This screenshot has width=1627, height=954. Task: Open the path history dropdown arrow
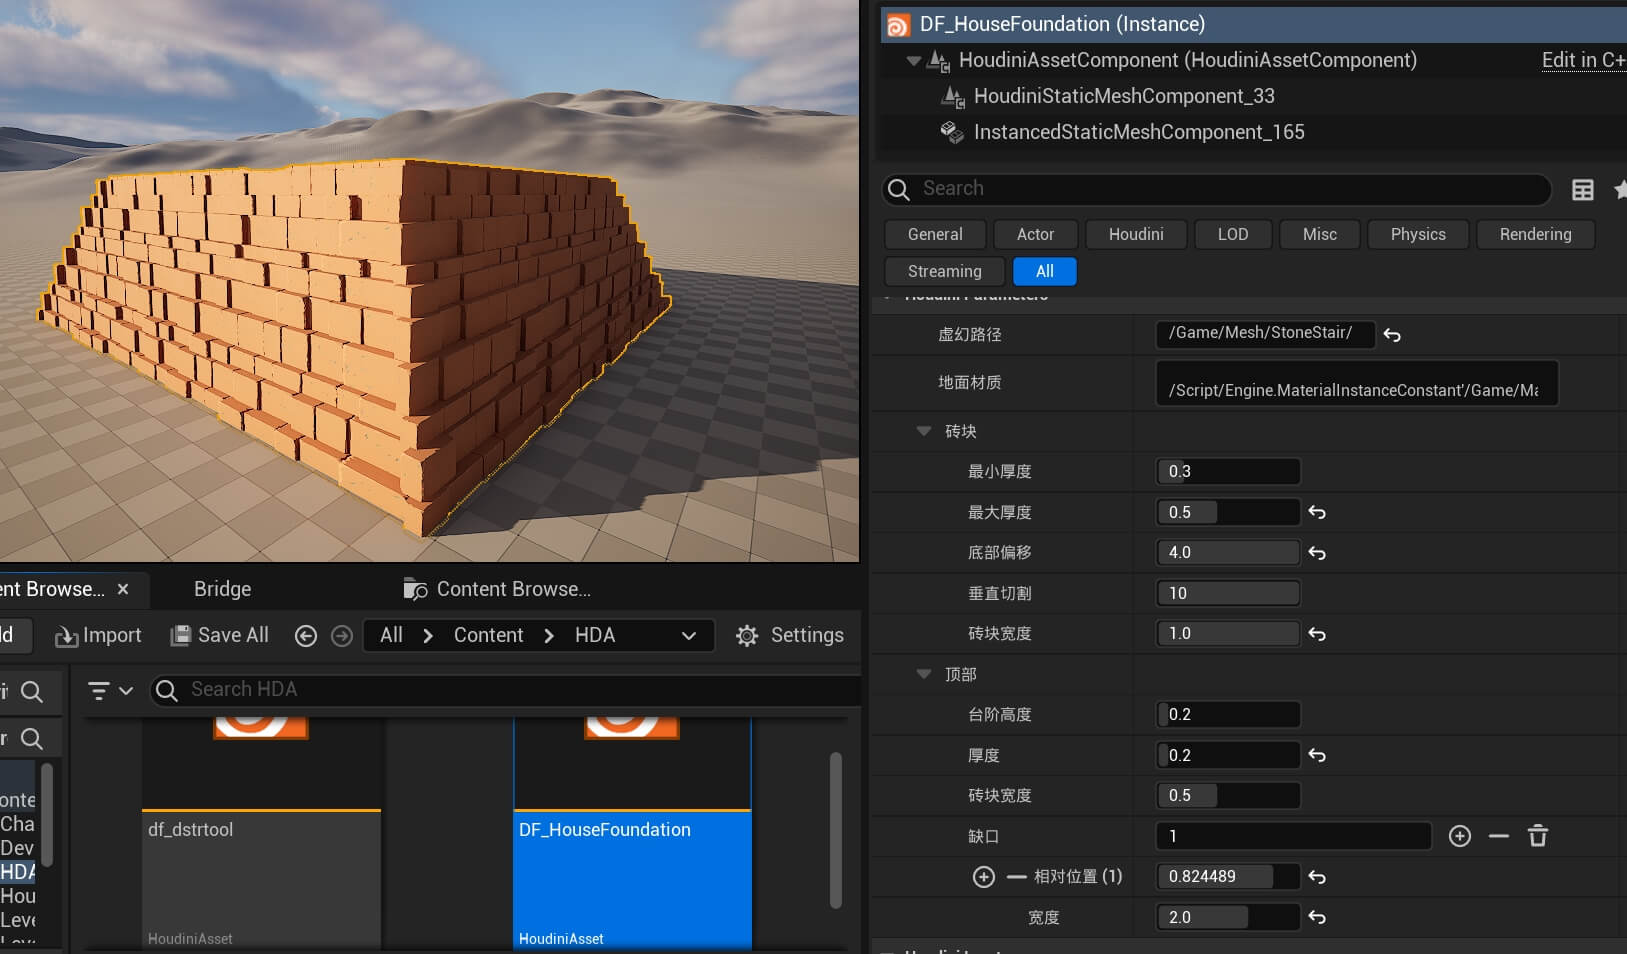[x=689, y=636]
